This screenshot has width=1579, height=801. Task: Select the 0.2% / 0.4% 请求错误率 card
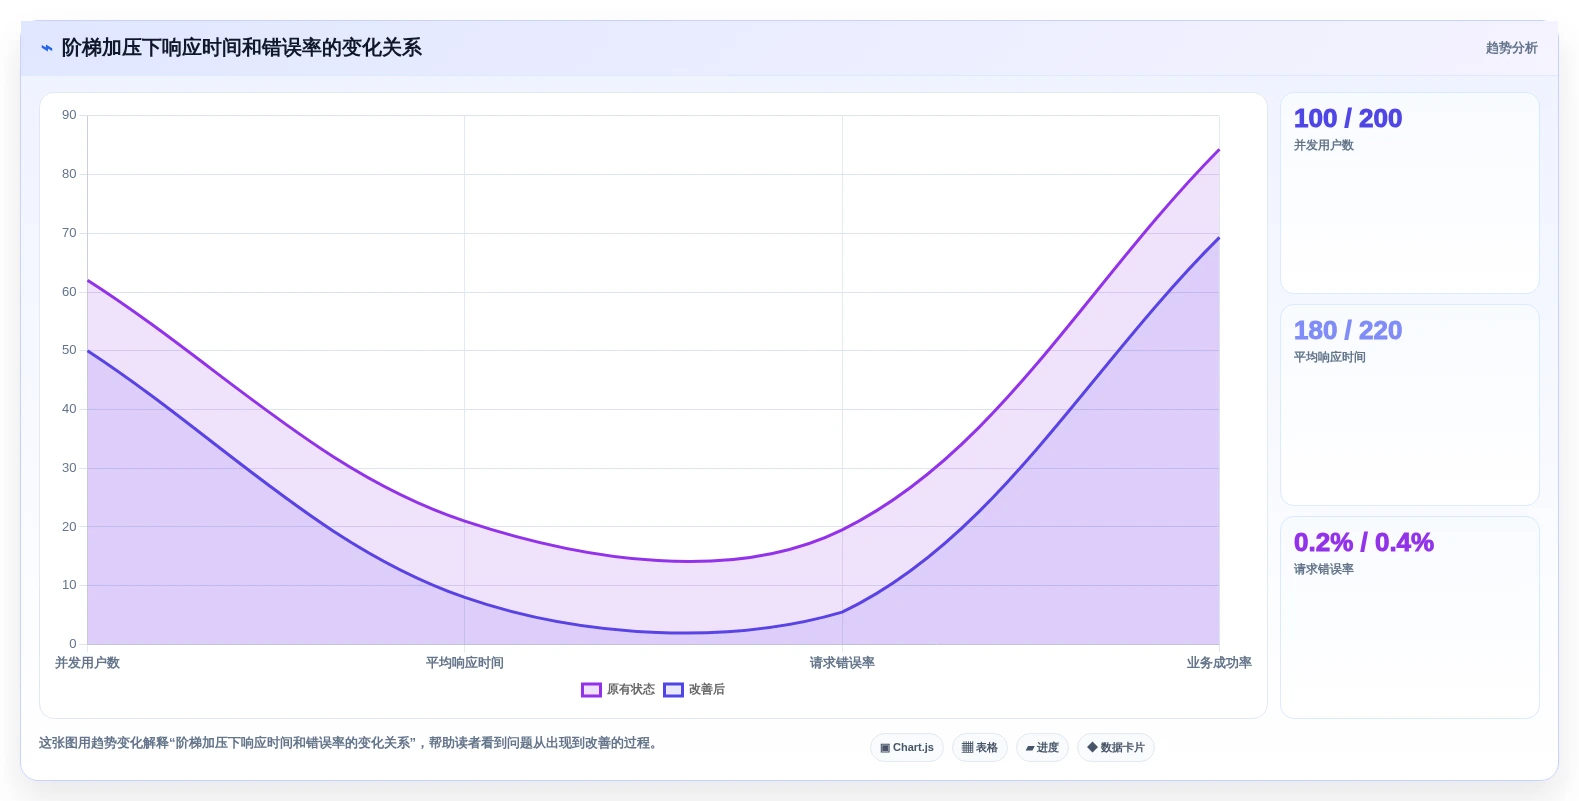[1410, 617]
